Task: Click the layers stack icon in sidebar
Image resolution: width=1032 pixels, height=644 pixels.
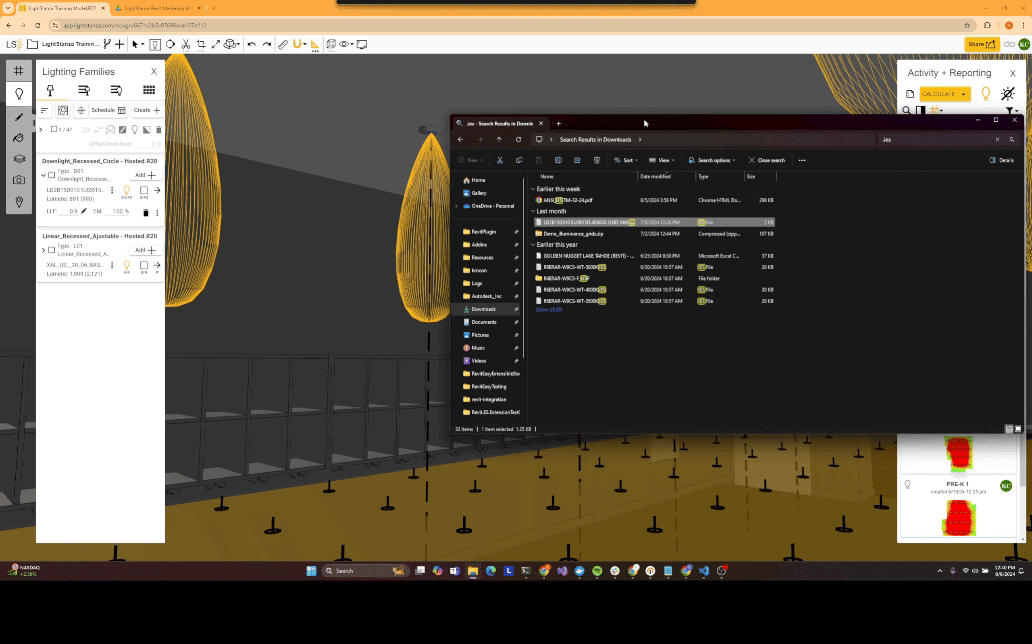Action: 18,159
